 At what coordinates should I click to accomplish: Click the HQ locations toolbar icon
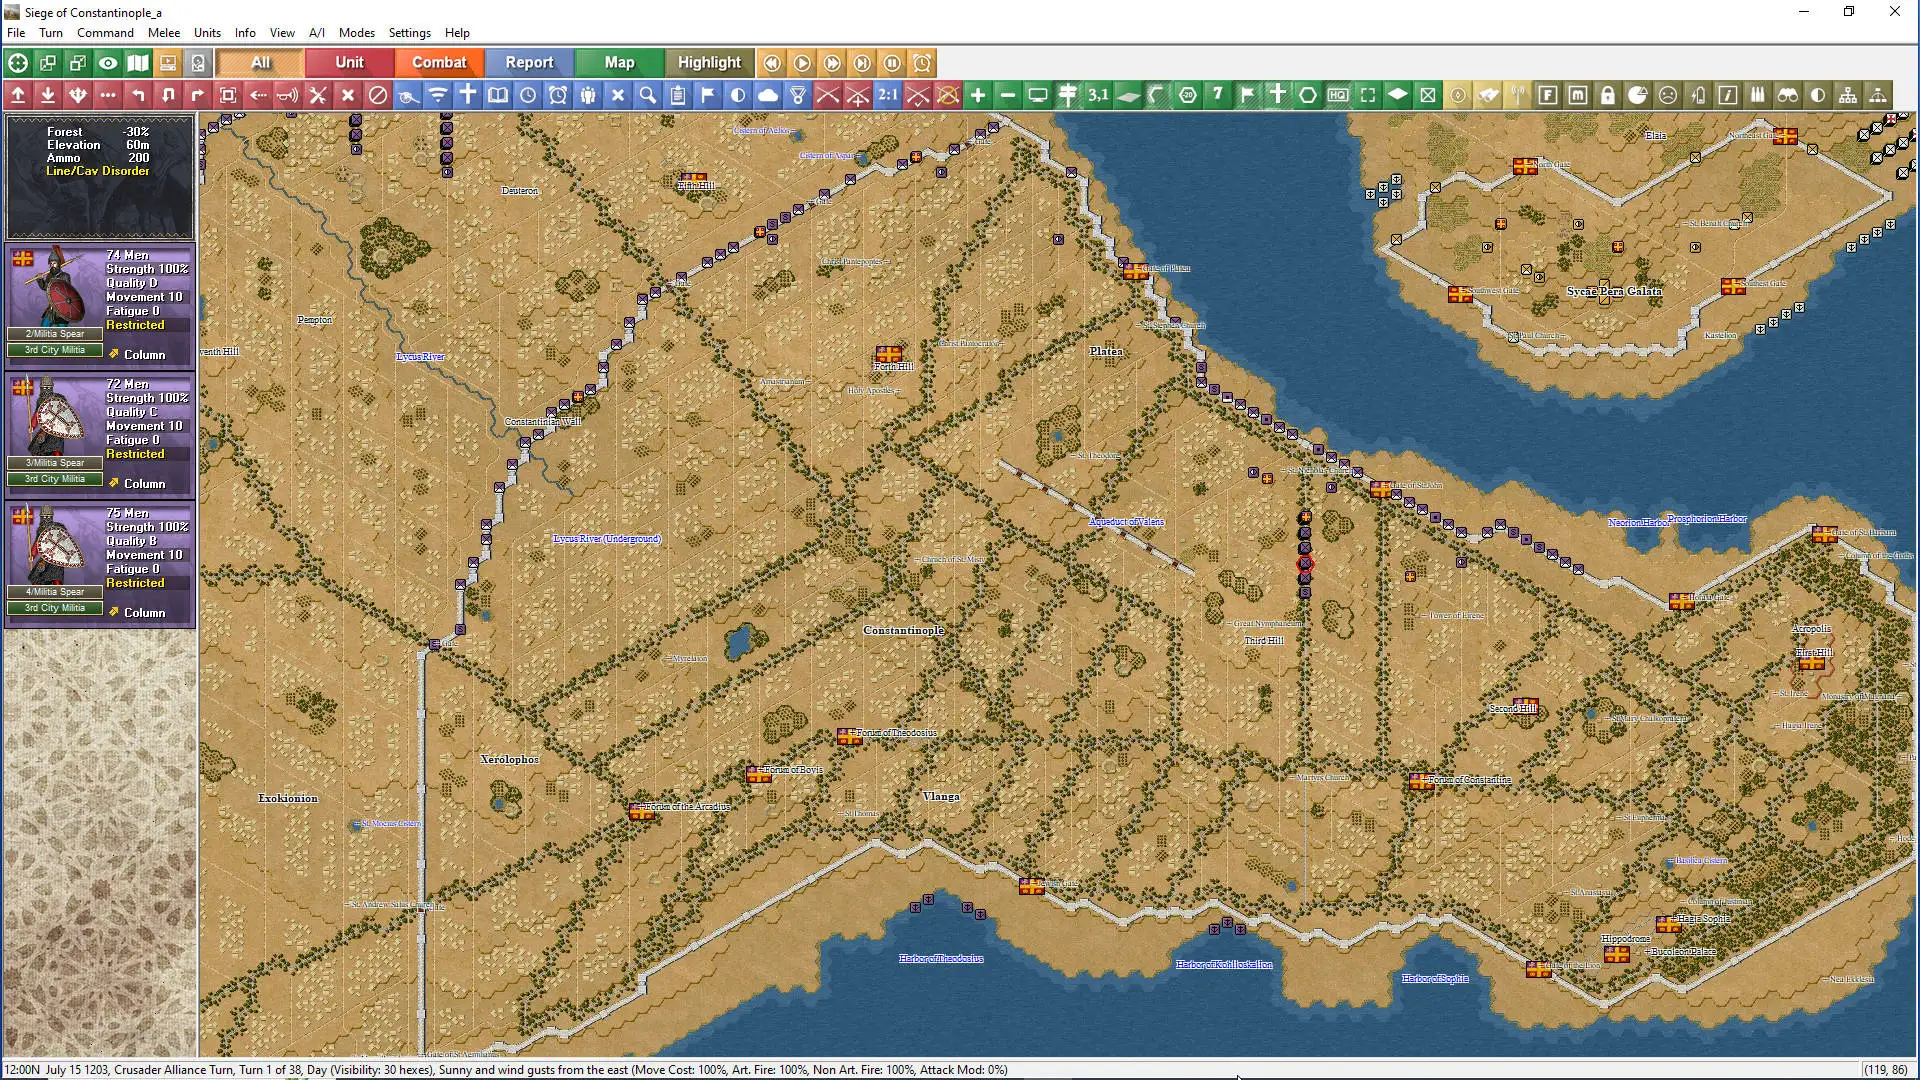click(x=1338, y=95)
